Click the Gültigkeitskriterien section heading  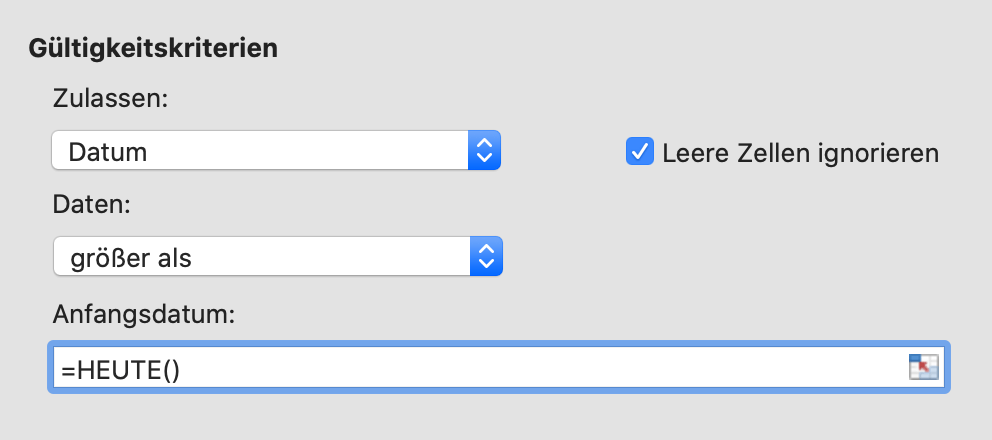153,49
